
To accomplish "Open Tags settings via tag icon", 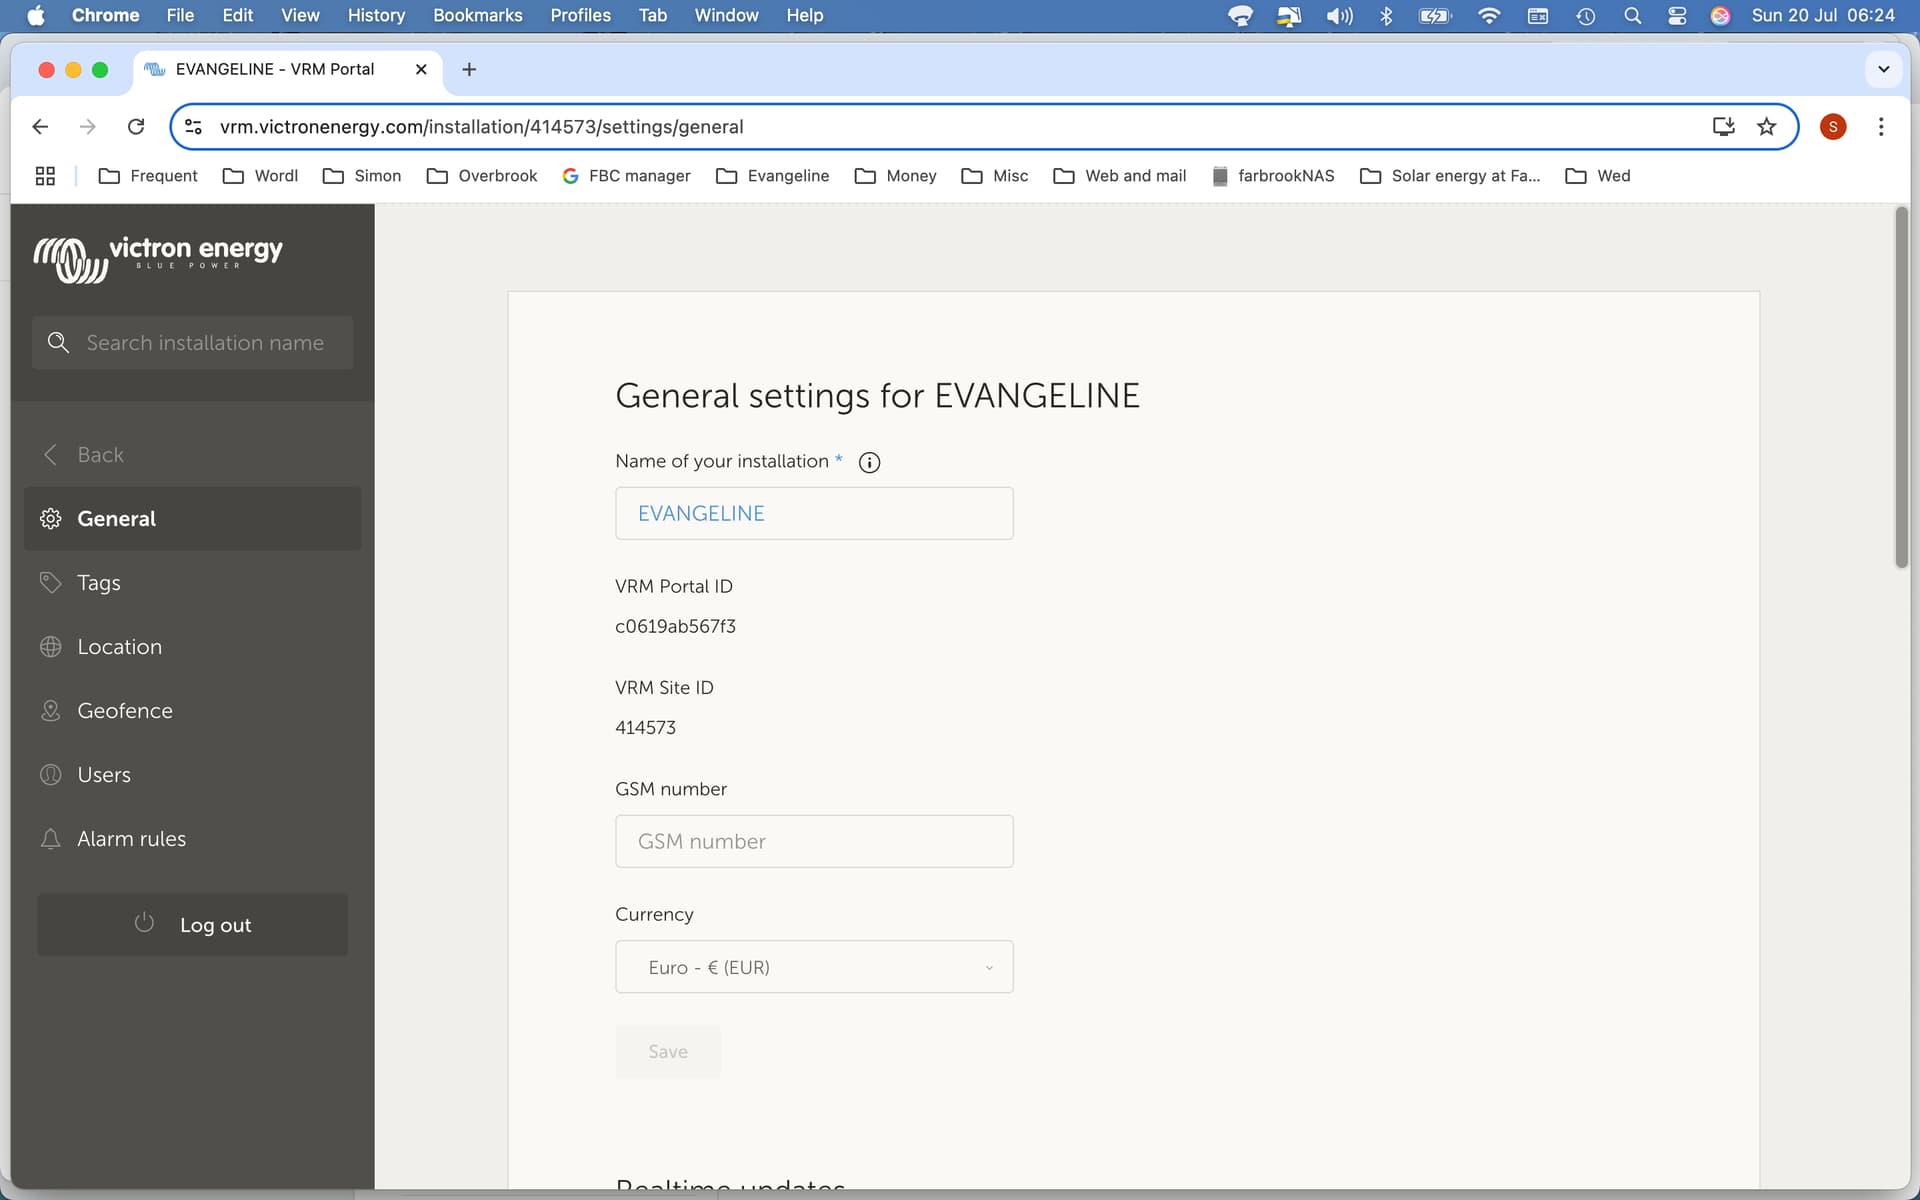I will (50, 582).
